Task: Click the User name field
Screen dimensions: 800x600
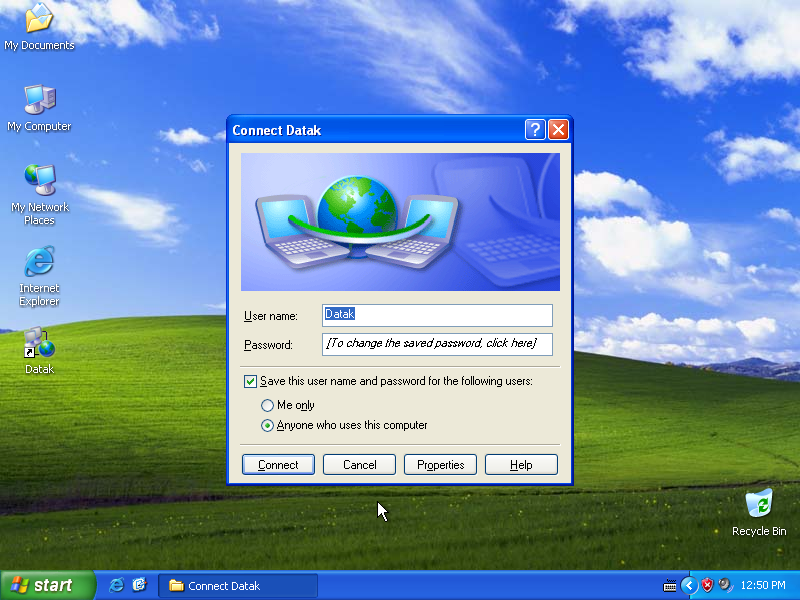Action: (x=437, y=315)
